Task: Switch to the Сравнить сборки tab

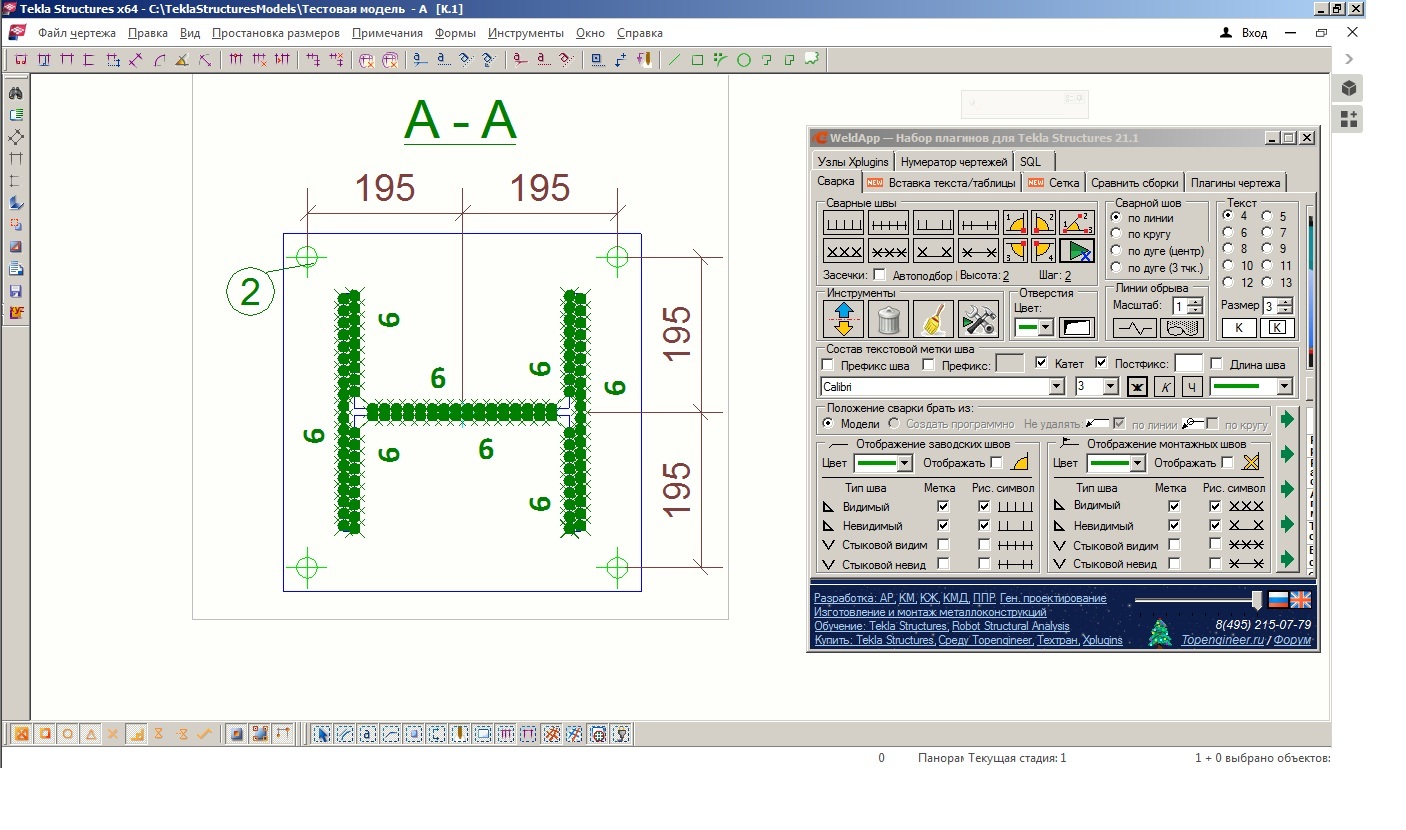Action: [x=1135, y=182]
